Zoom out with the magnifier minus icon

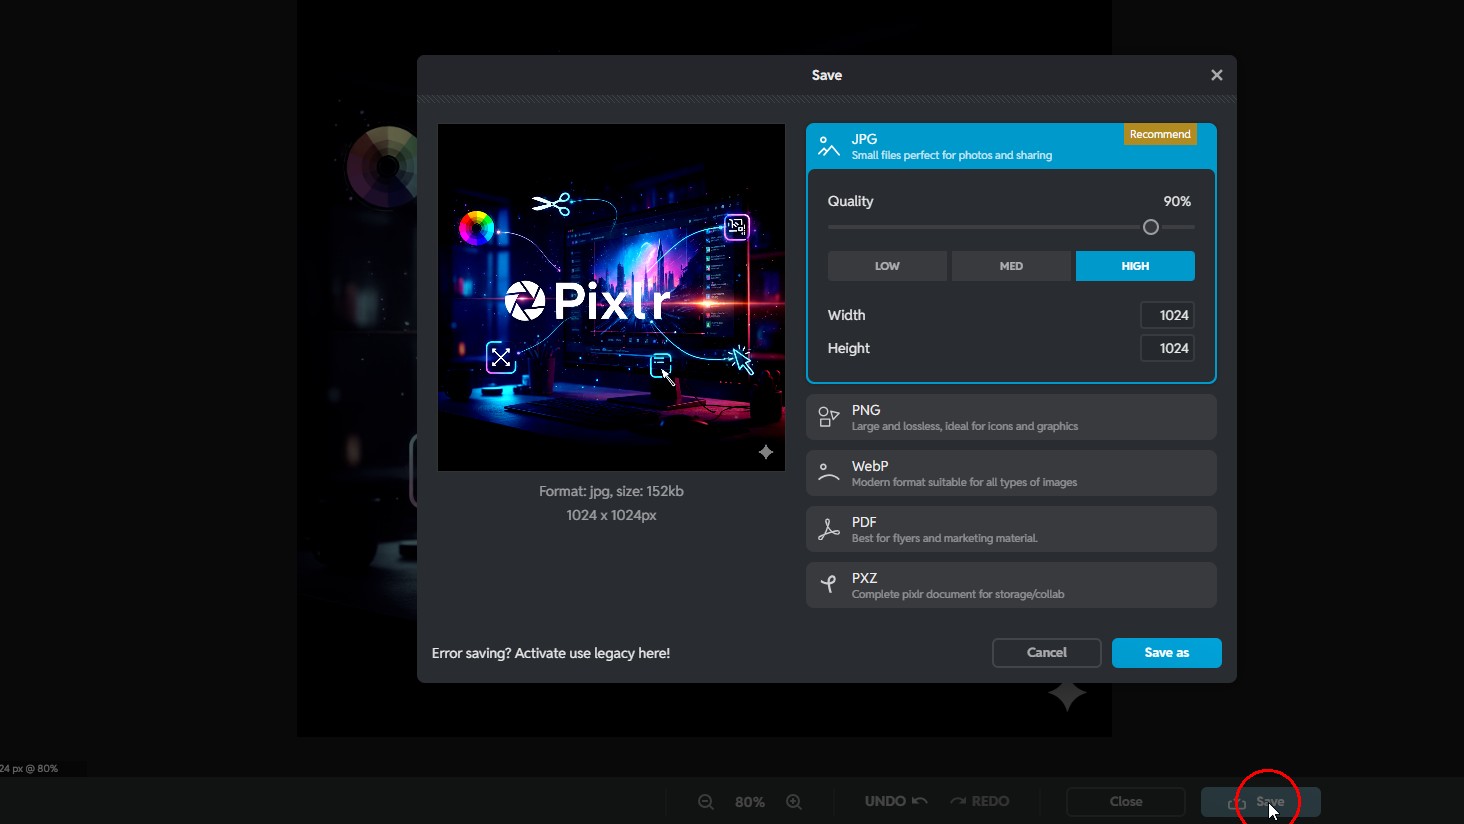[706, 802]
